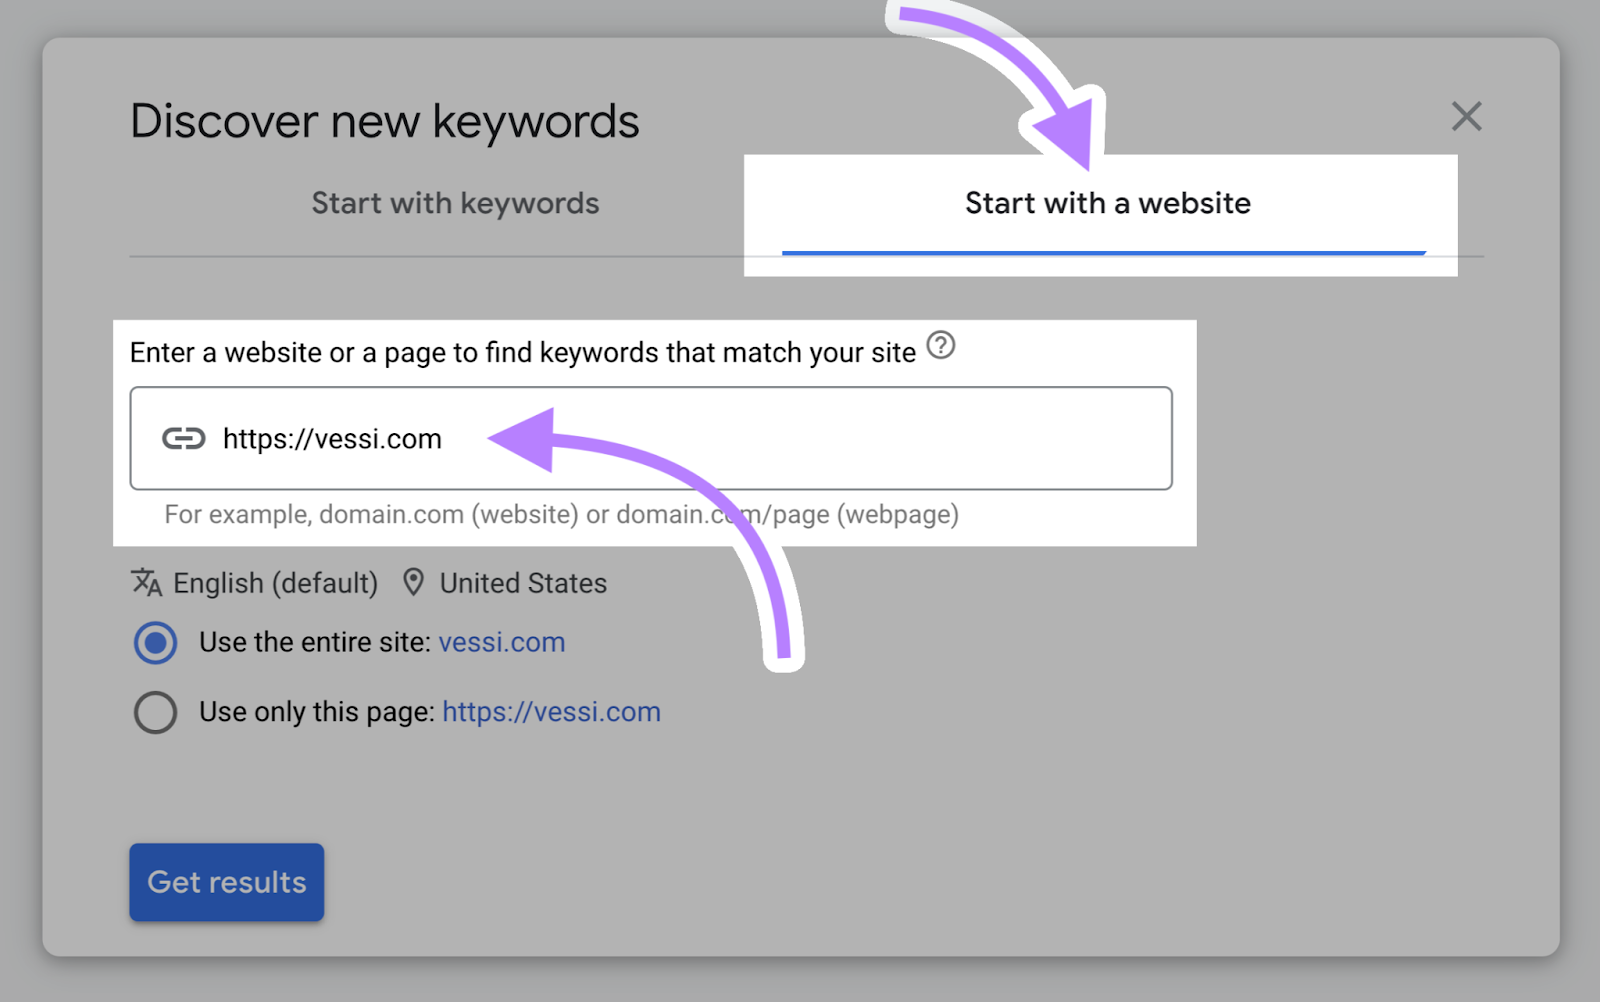Switch to the Start with keywords tab

pos(455,203)
